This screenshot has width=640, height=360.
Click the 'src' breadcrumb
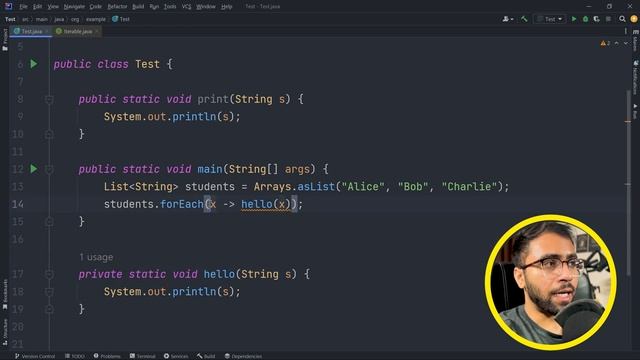[25, 19]
